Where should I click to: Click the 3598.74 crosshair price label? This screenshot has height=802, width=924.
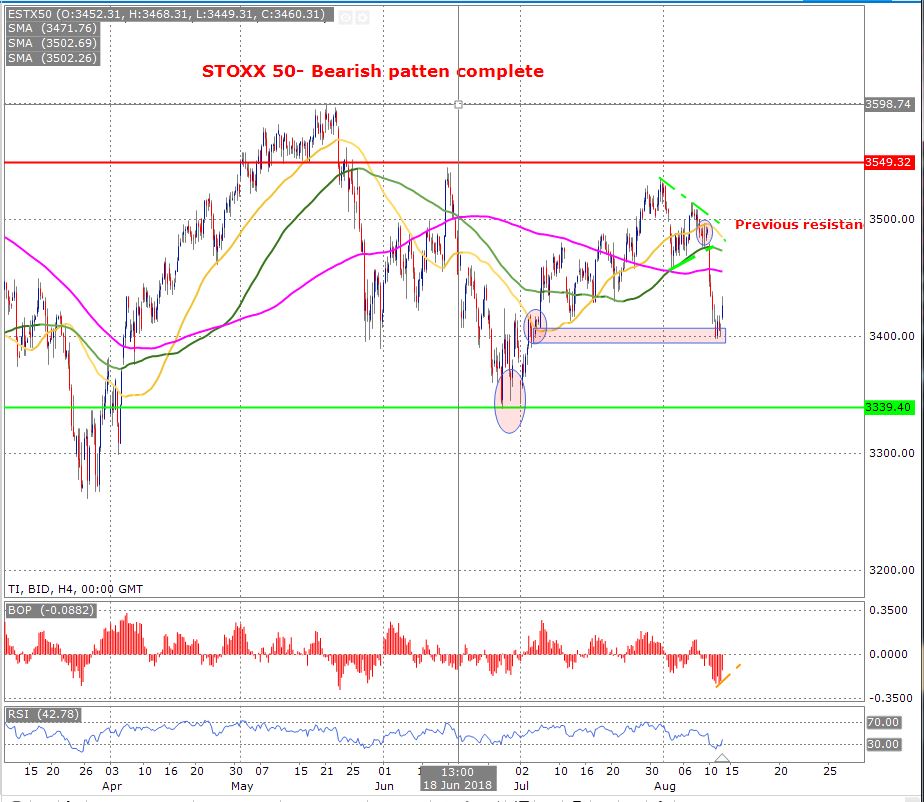point(888,104)
